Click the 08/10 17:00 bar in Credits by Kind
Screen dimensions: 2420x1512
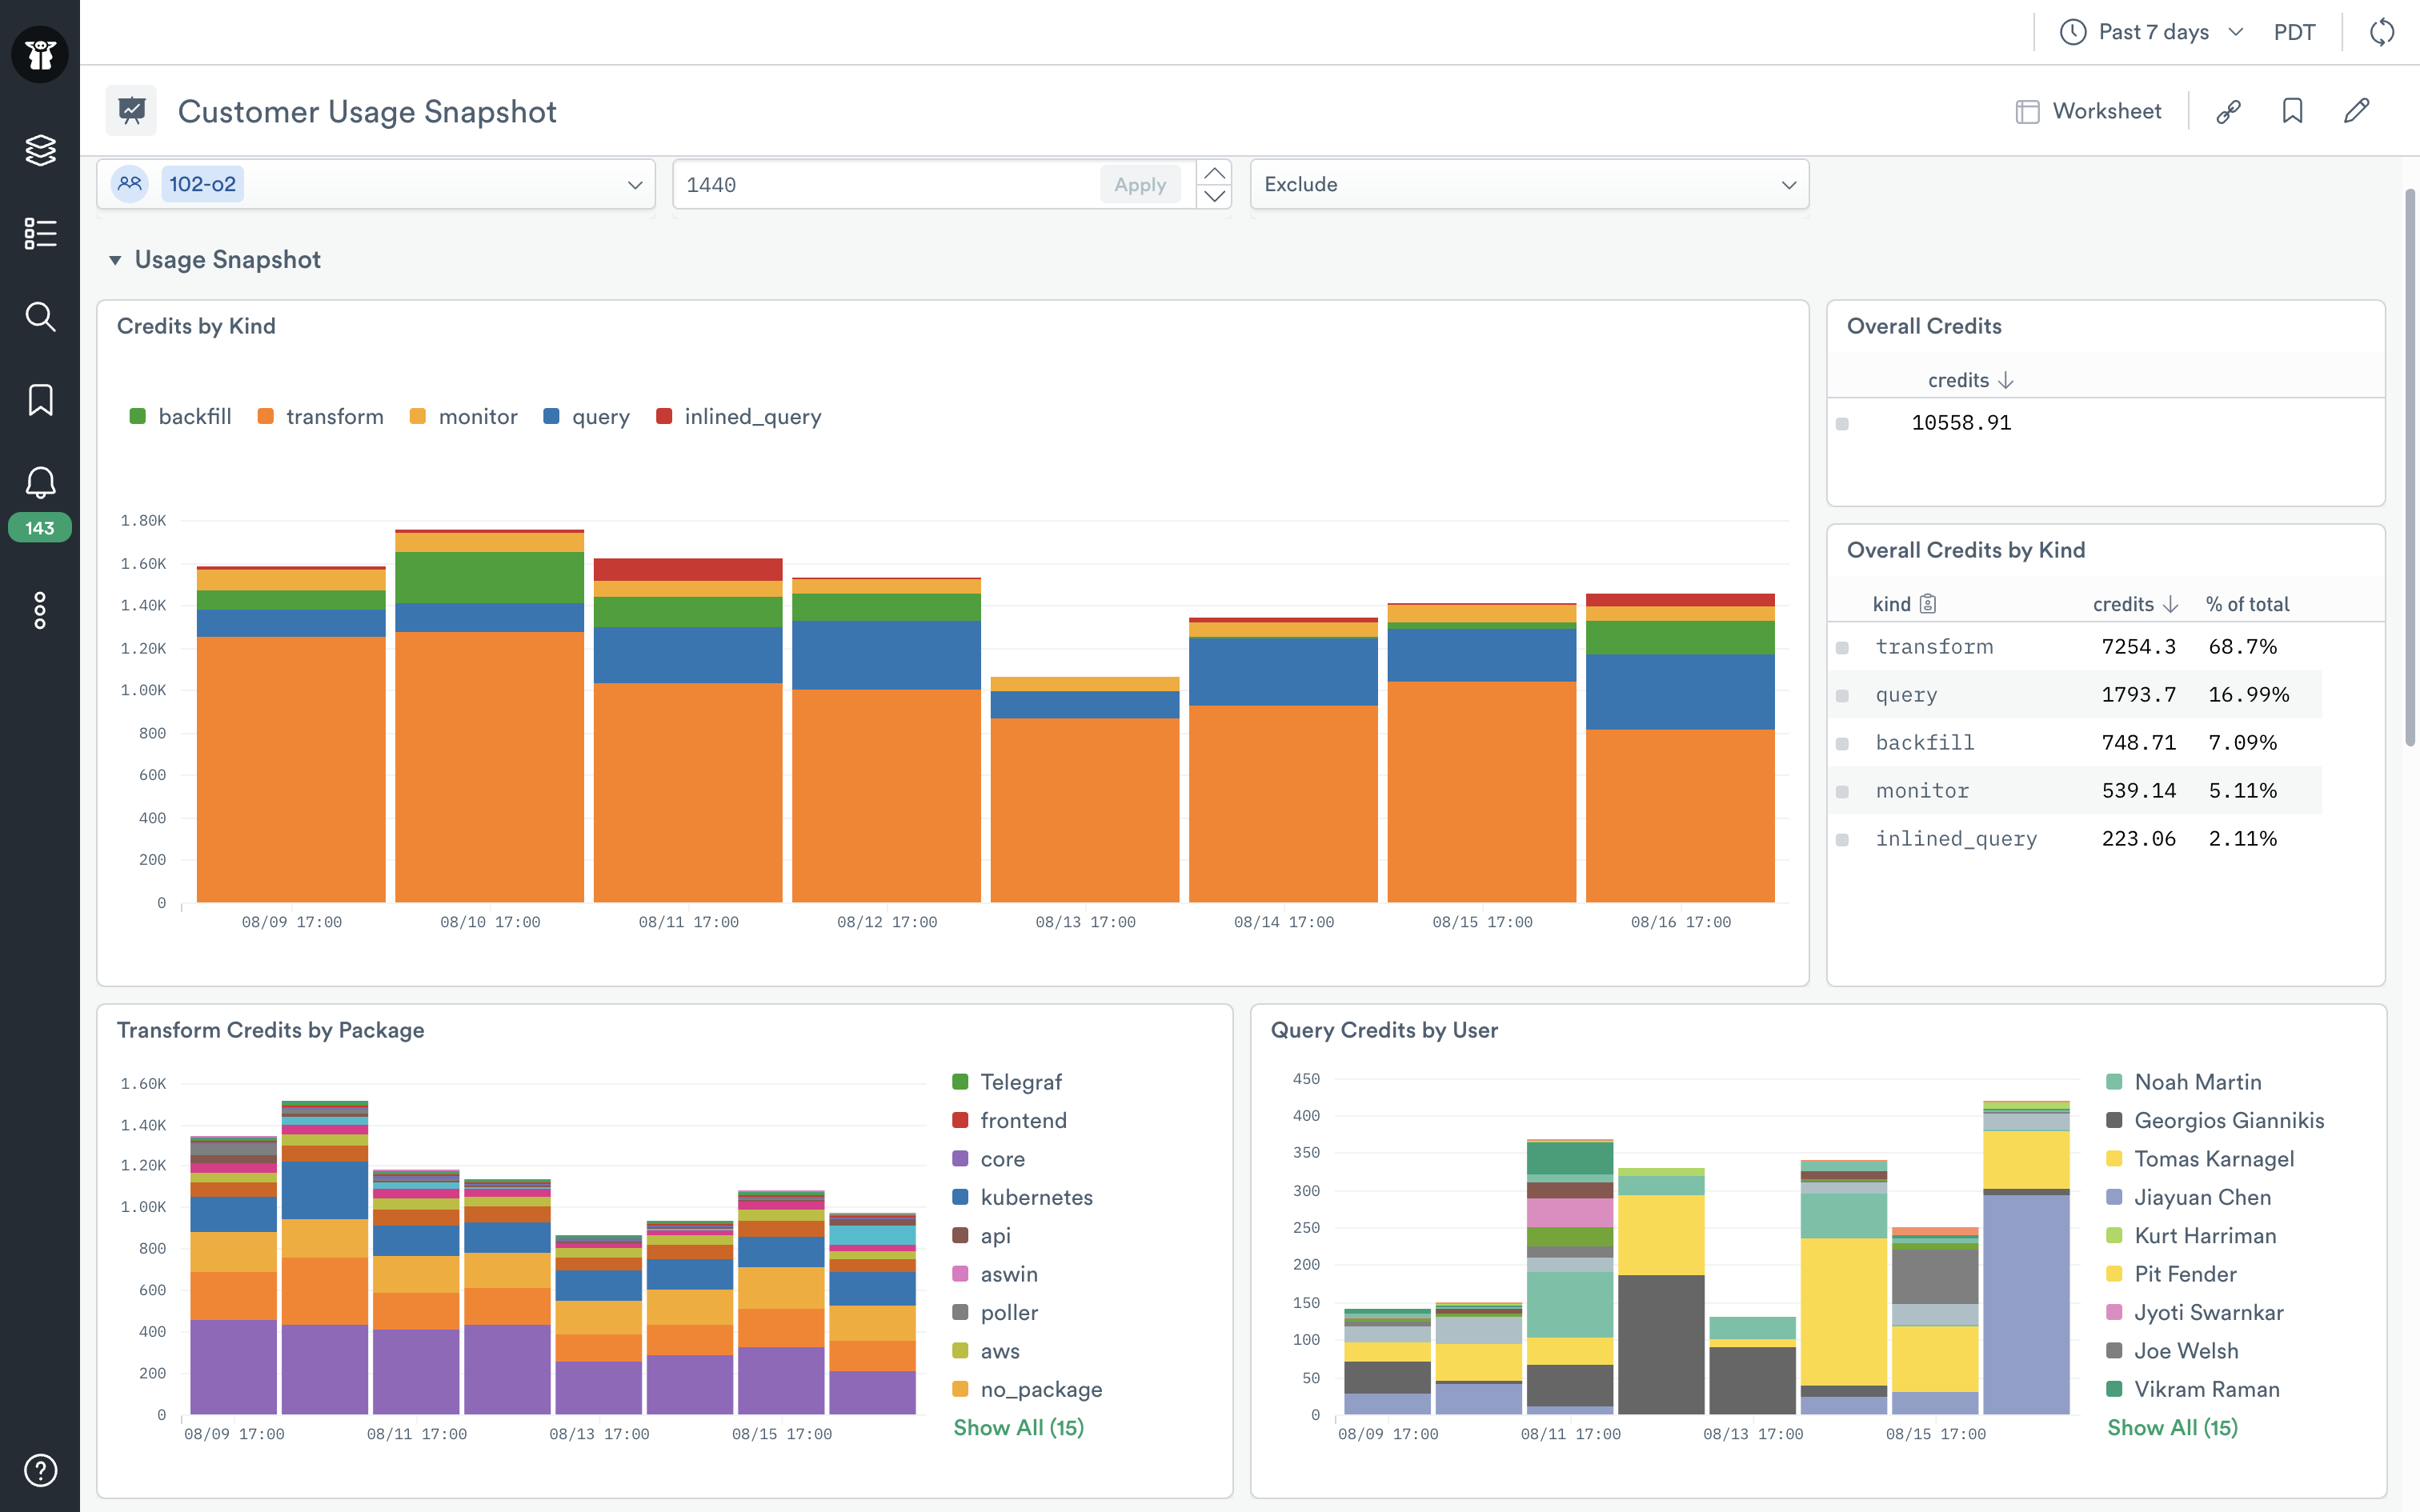(x=489, y=716)
